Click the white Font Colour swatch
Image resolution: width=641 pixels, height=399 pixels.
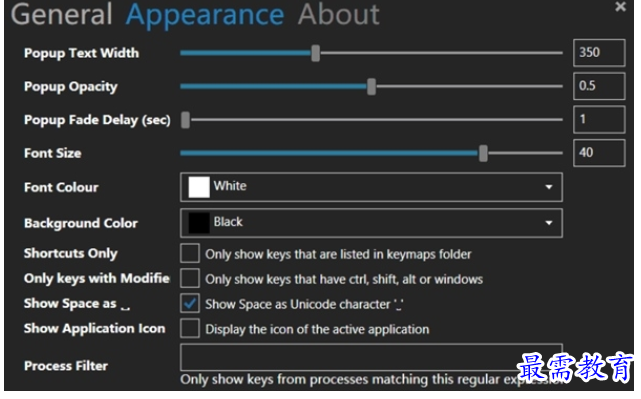(x=199, y=187)
